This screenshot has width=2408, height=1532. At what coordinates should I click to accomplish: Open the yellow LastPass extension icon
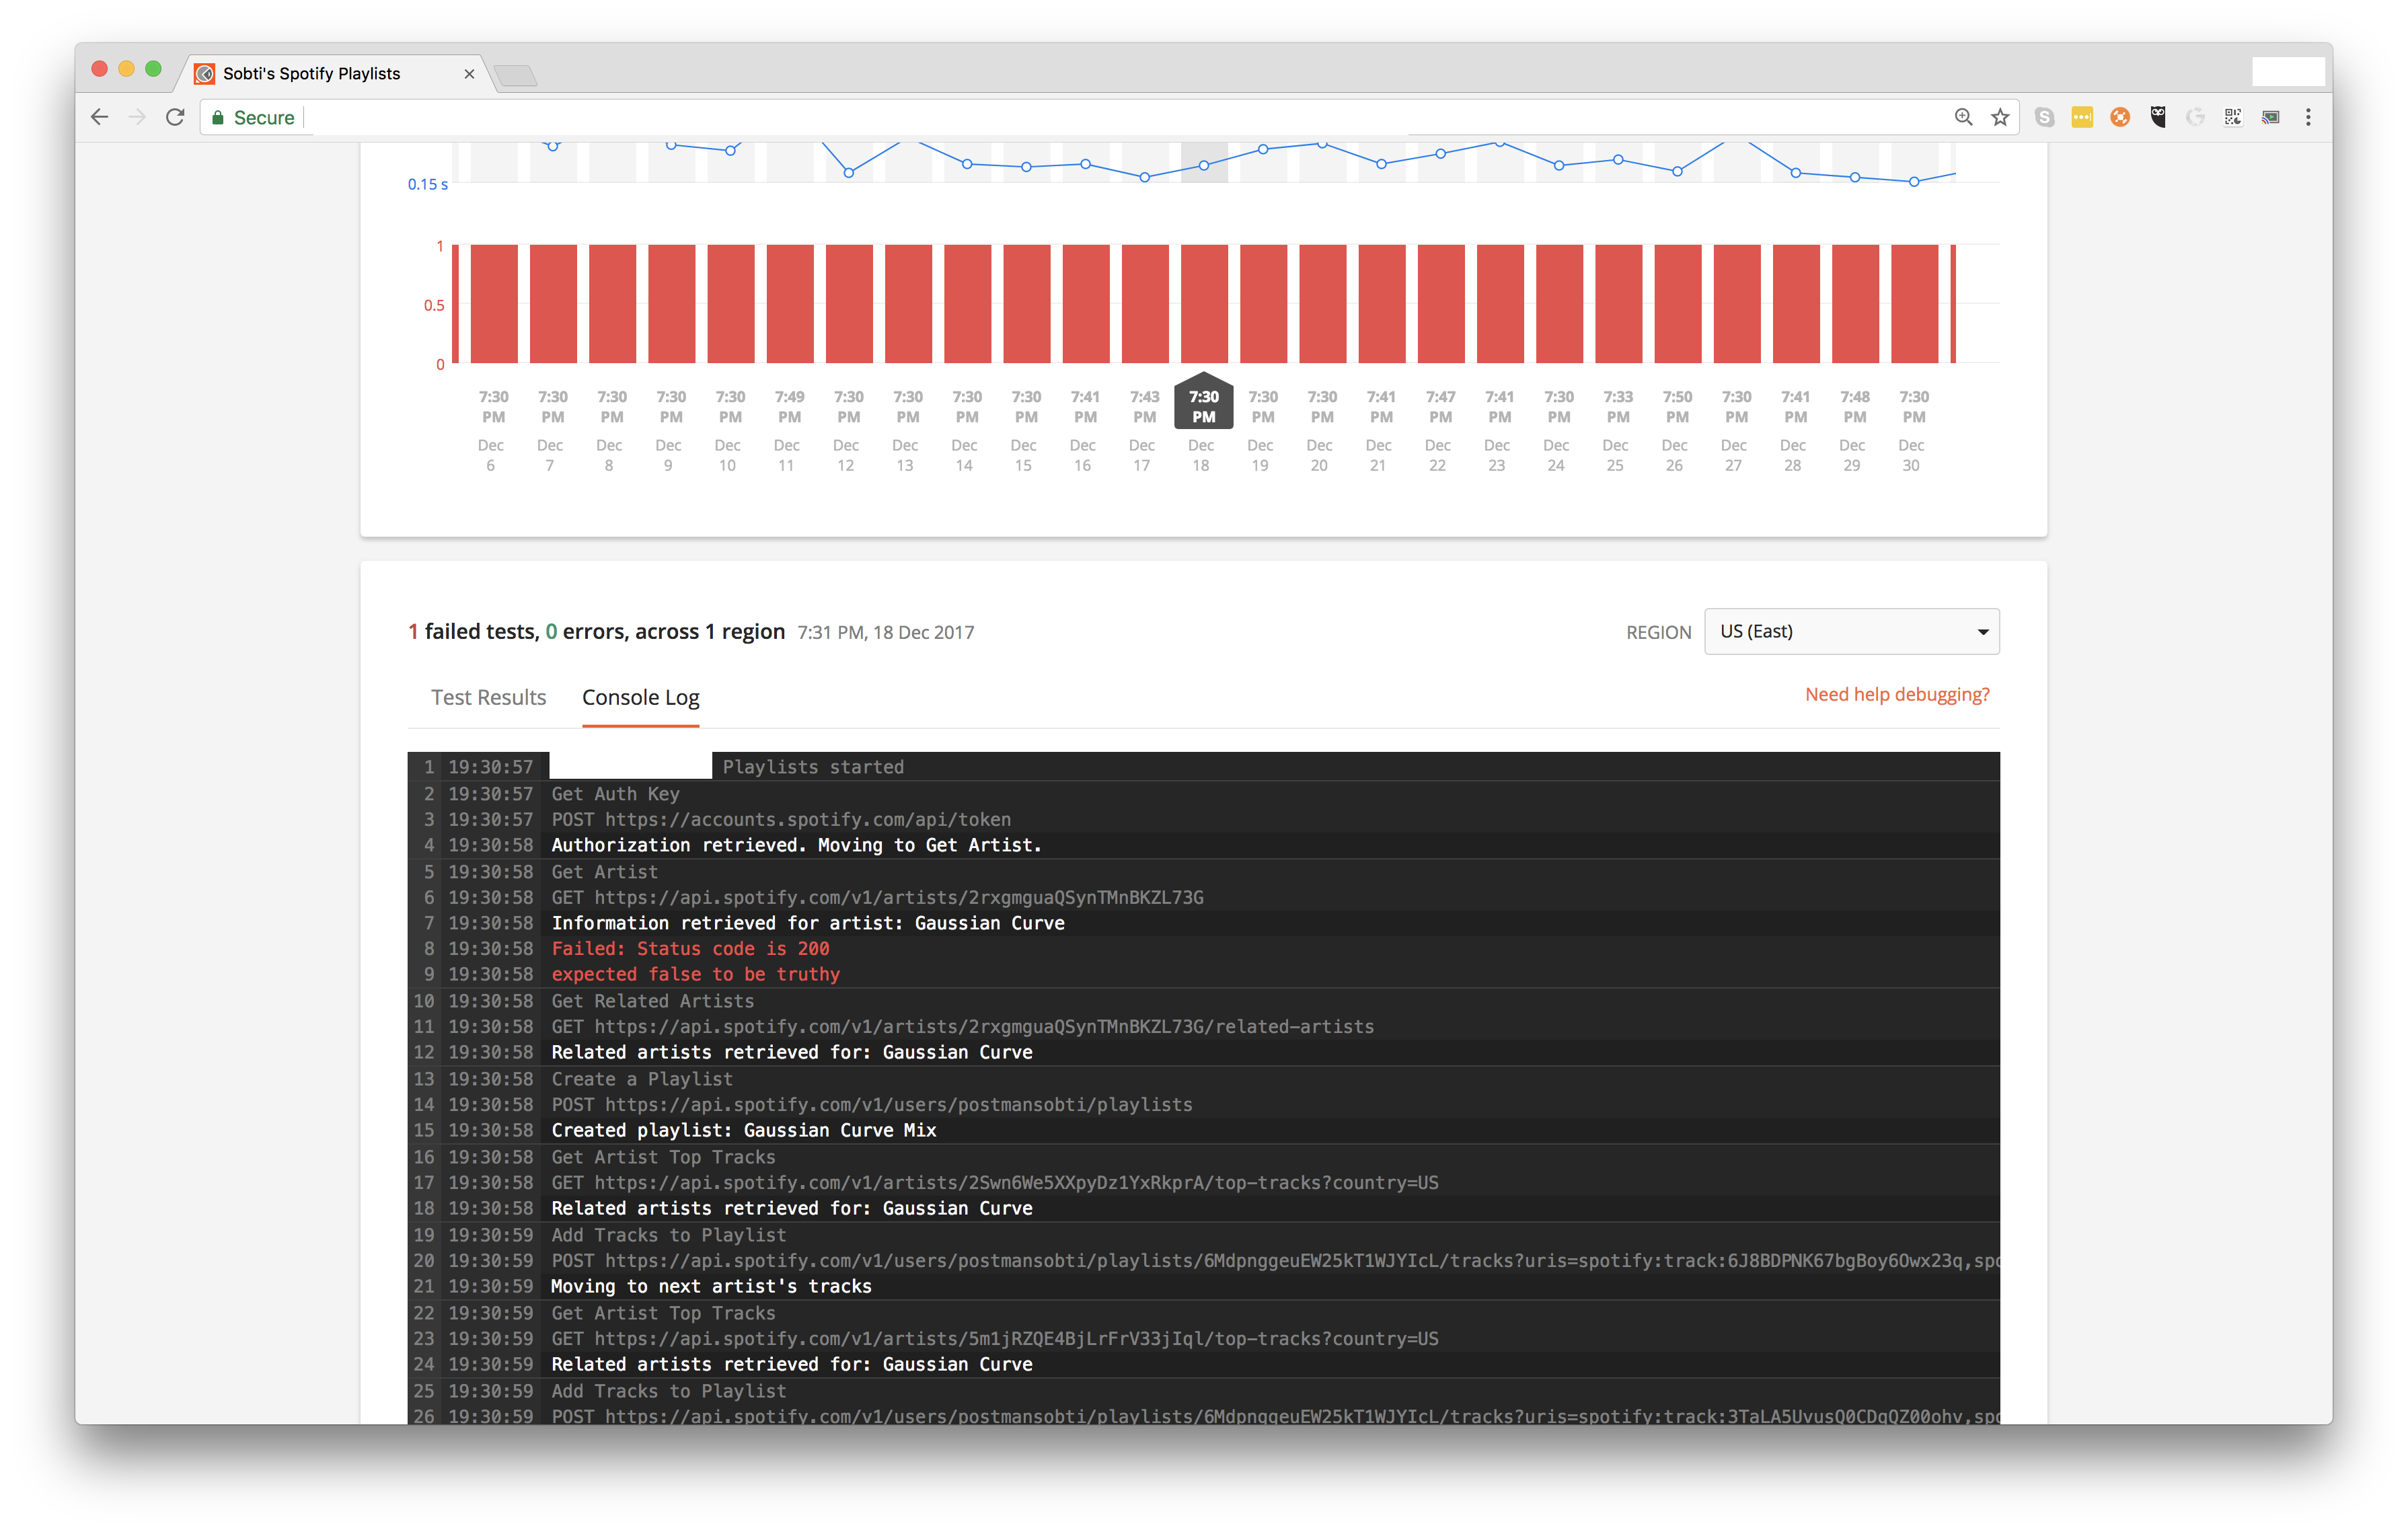(2082, 117)
